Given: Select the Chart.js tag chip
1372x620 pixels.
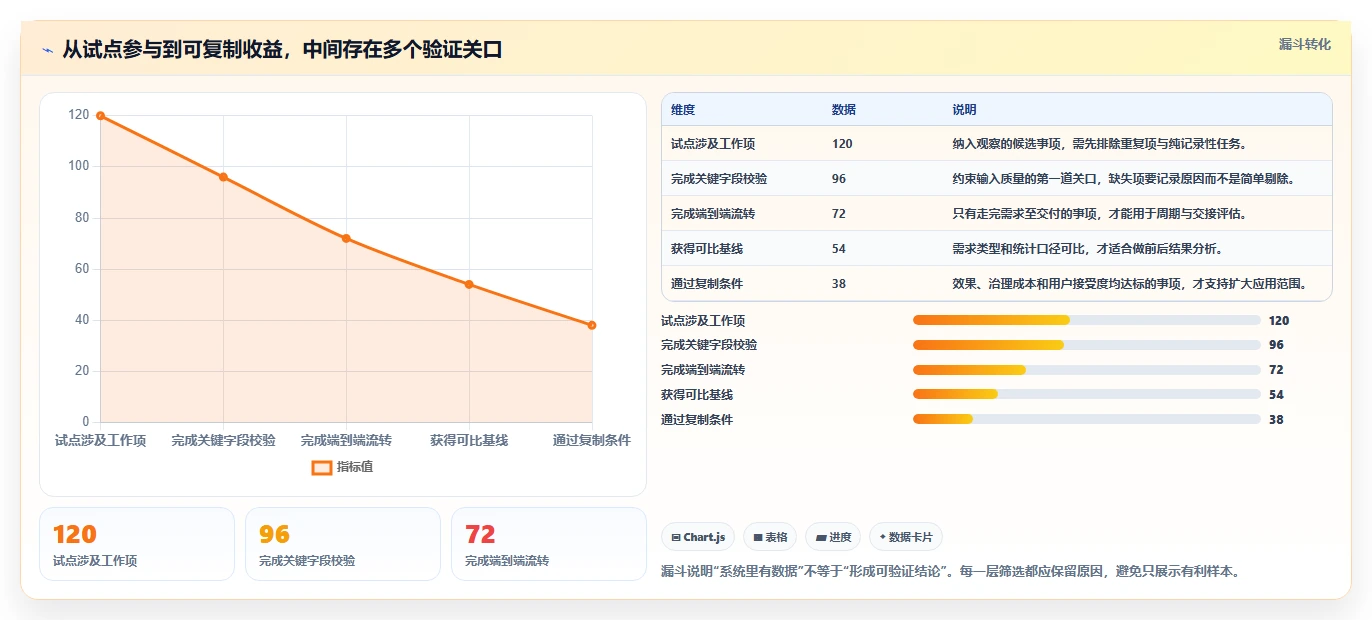Looking at the screenshot, I should point(698,537).
